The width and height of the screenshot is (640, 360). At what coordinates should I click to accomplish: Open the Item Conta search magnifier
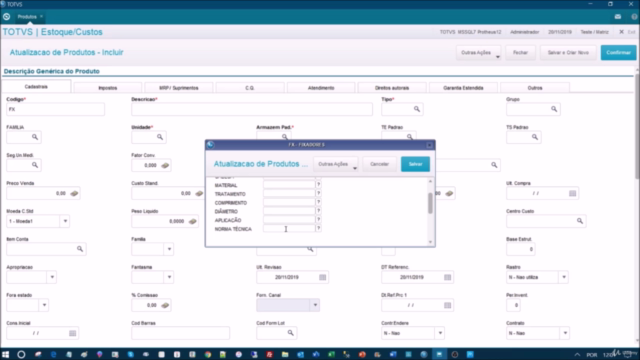pyautogui.click(x=80, y=249)
